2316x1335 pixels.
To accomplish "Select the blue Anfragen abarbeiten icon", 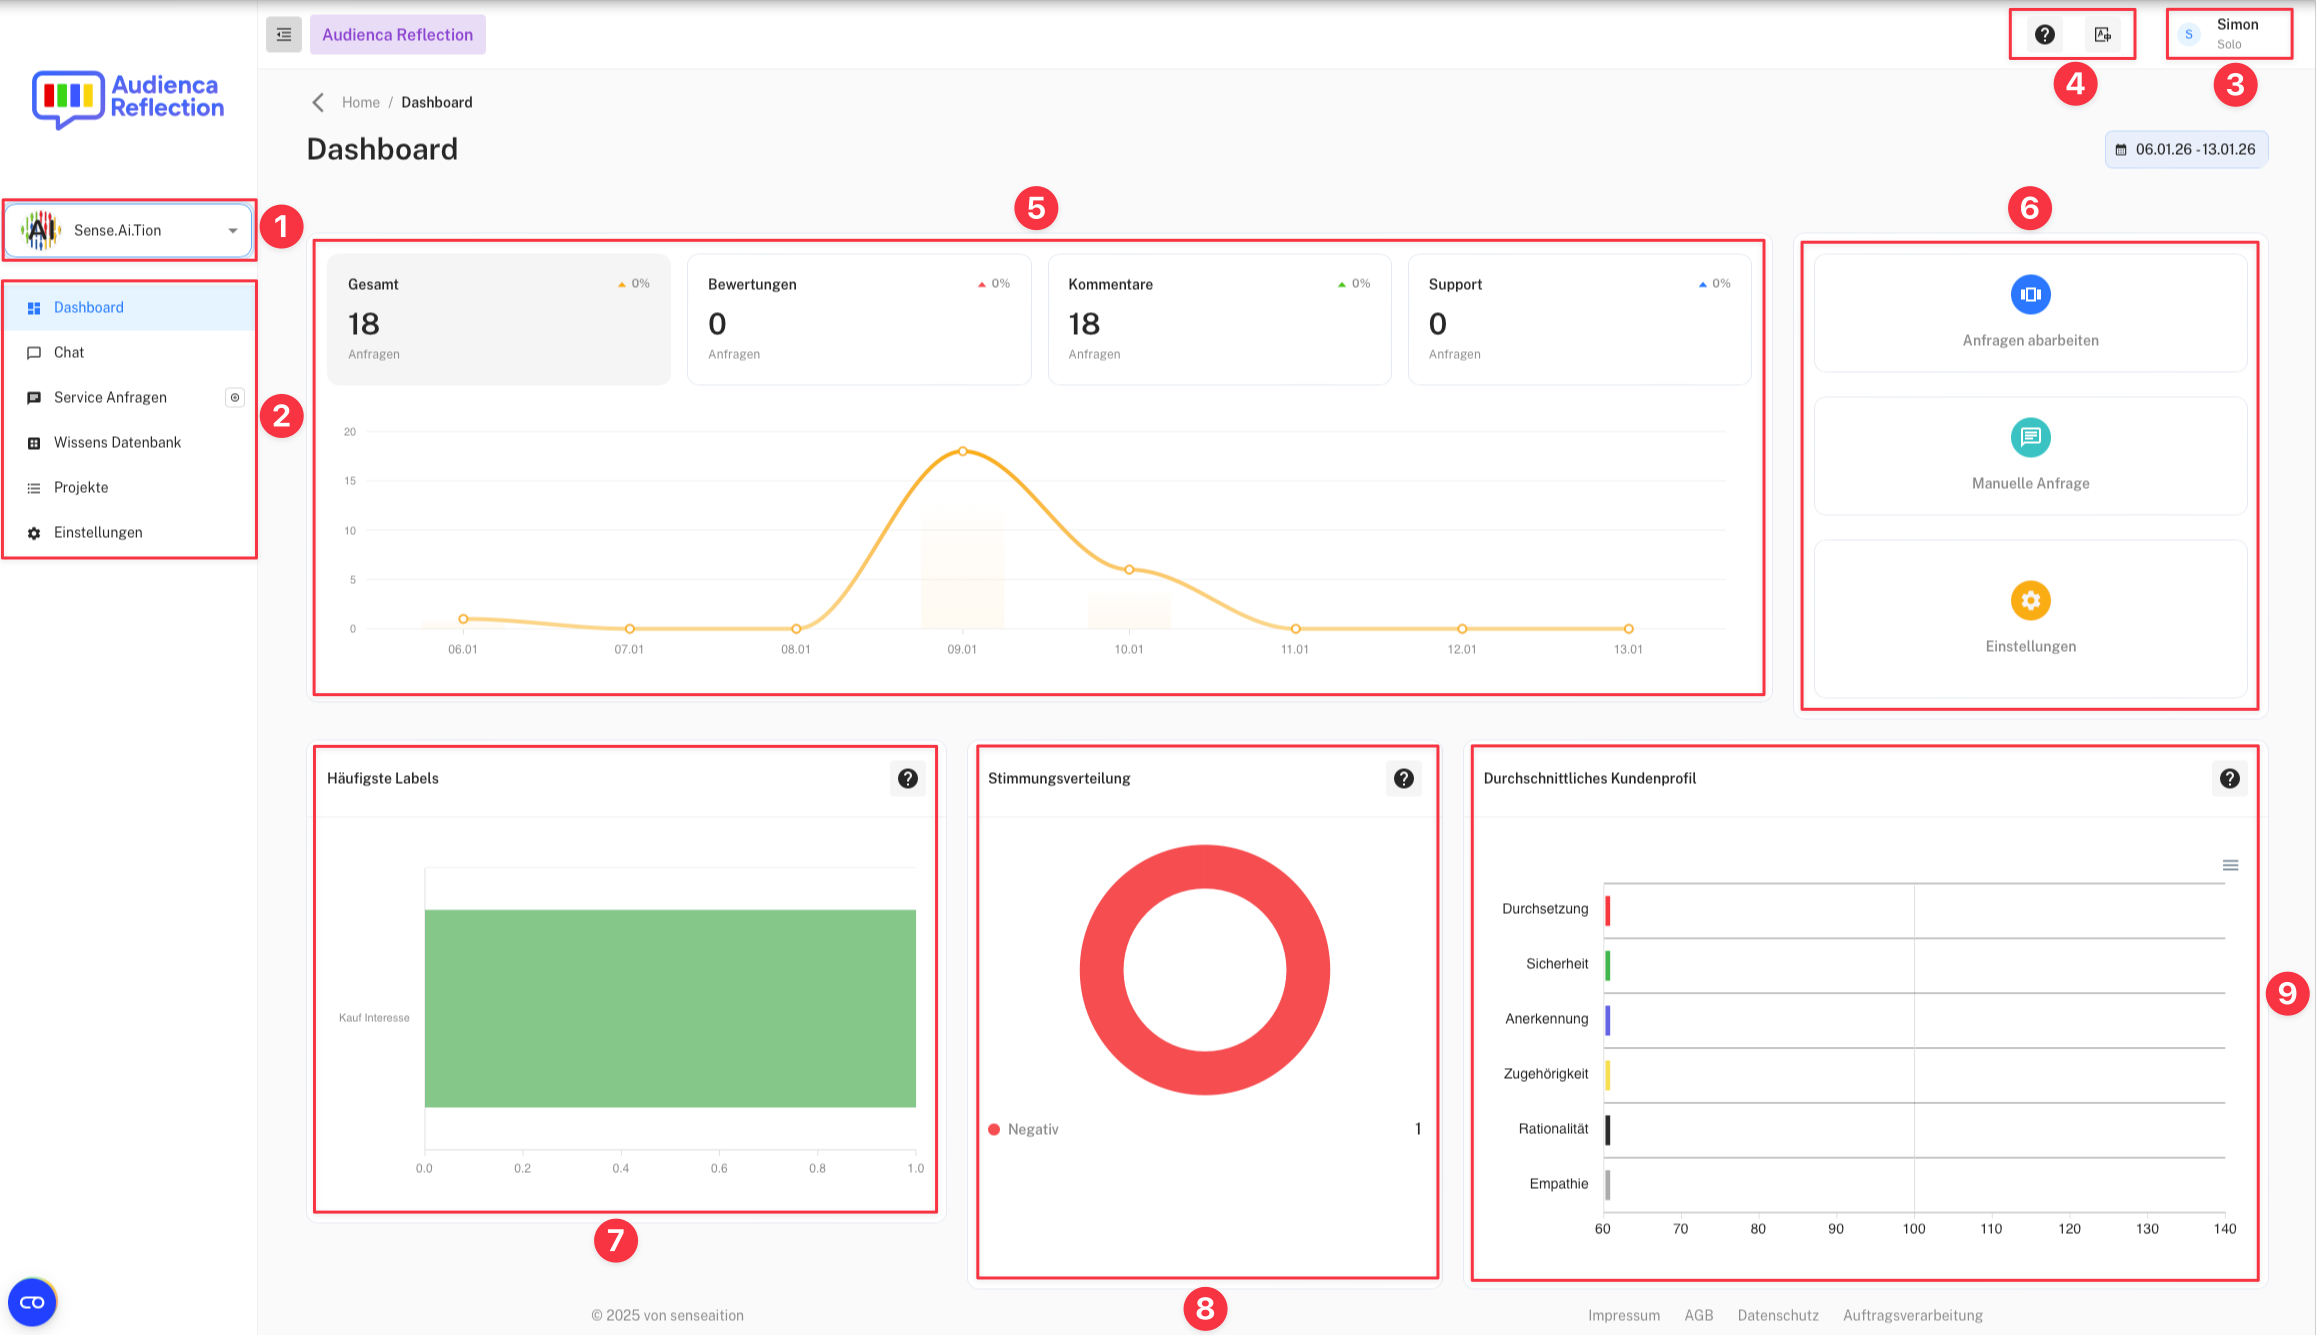I will (2029, 294).
